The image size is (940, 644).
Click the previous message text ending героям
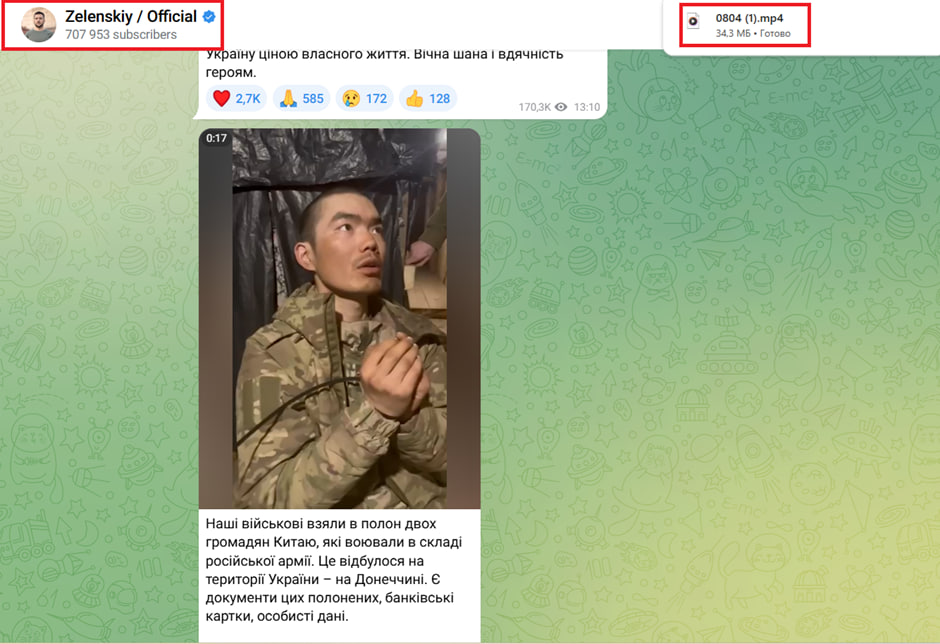(x=384, y=63)
